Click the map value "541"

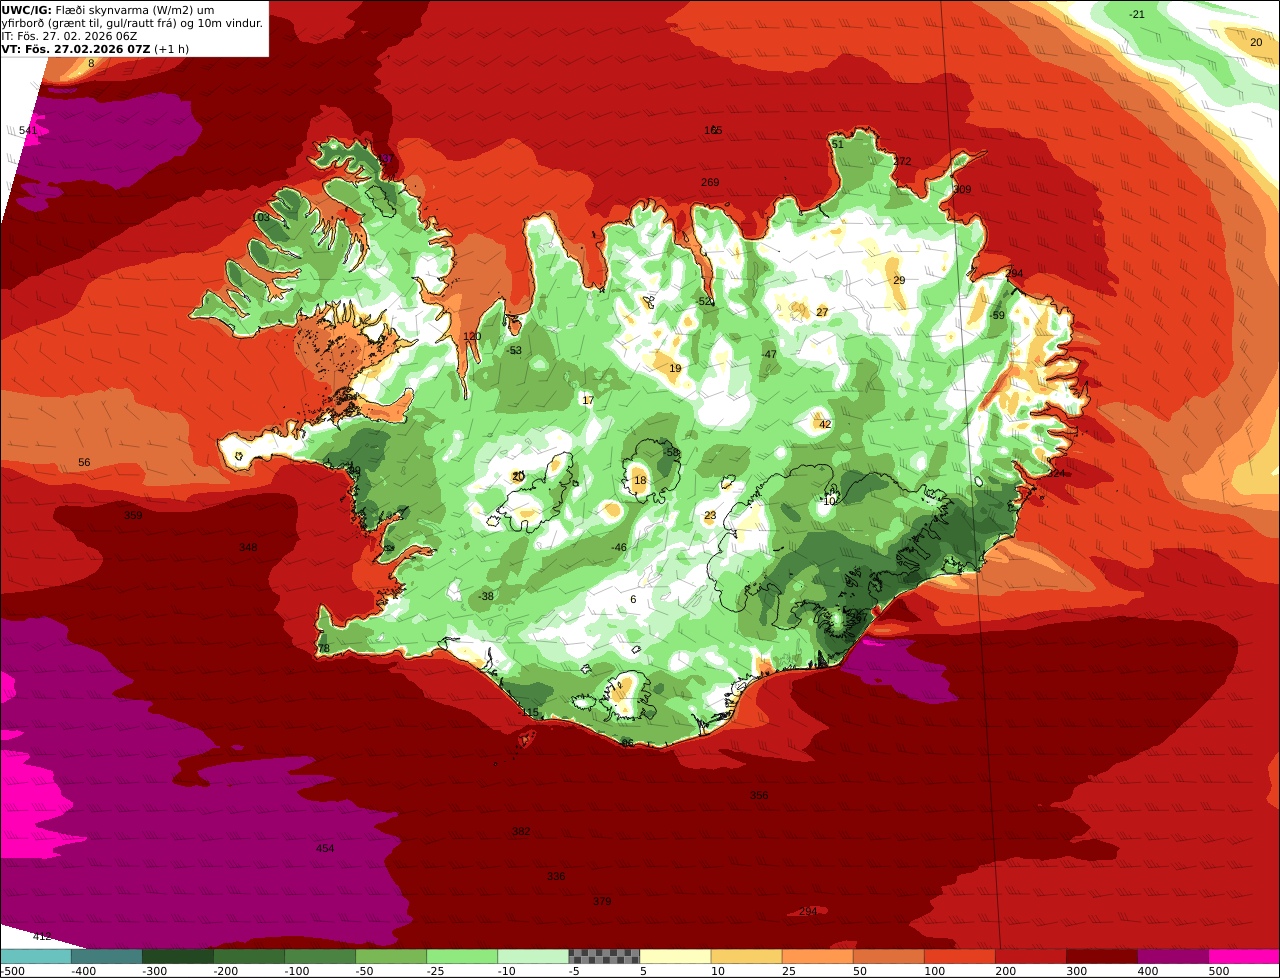(28, 131)
